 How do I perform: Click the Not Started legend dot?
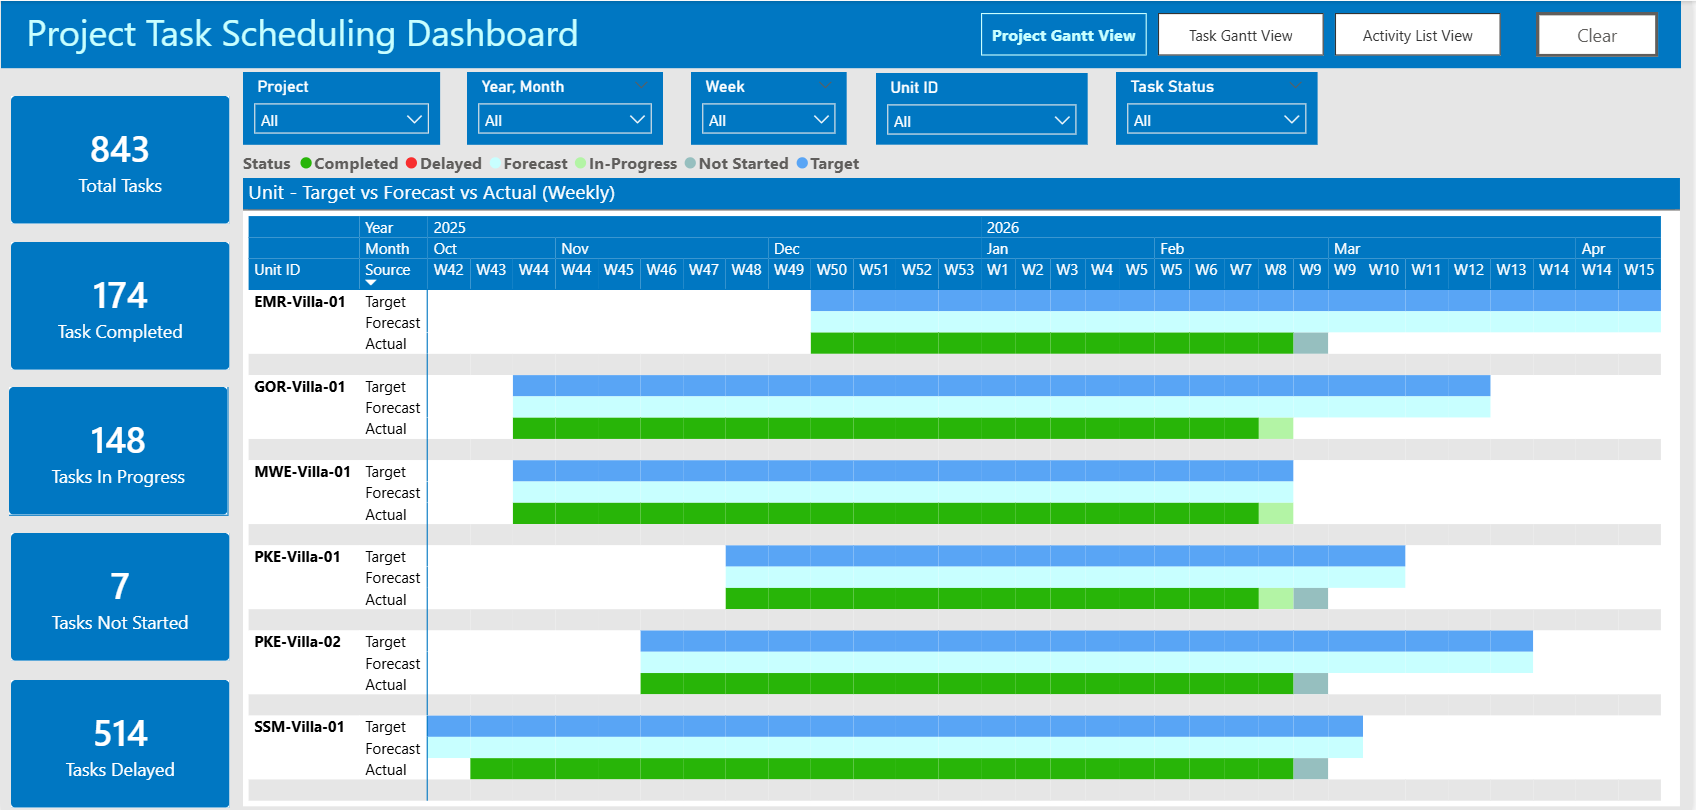coord(690,164)
